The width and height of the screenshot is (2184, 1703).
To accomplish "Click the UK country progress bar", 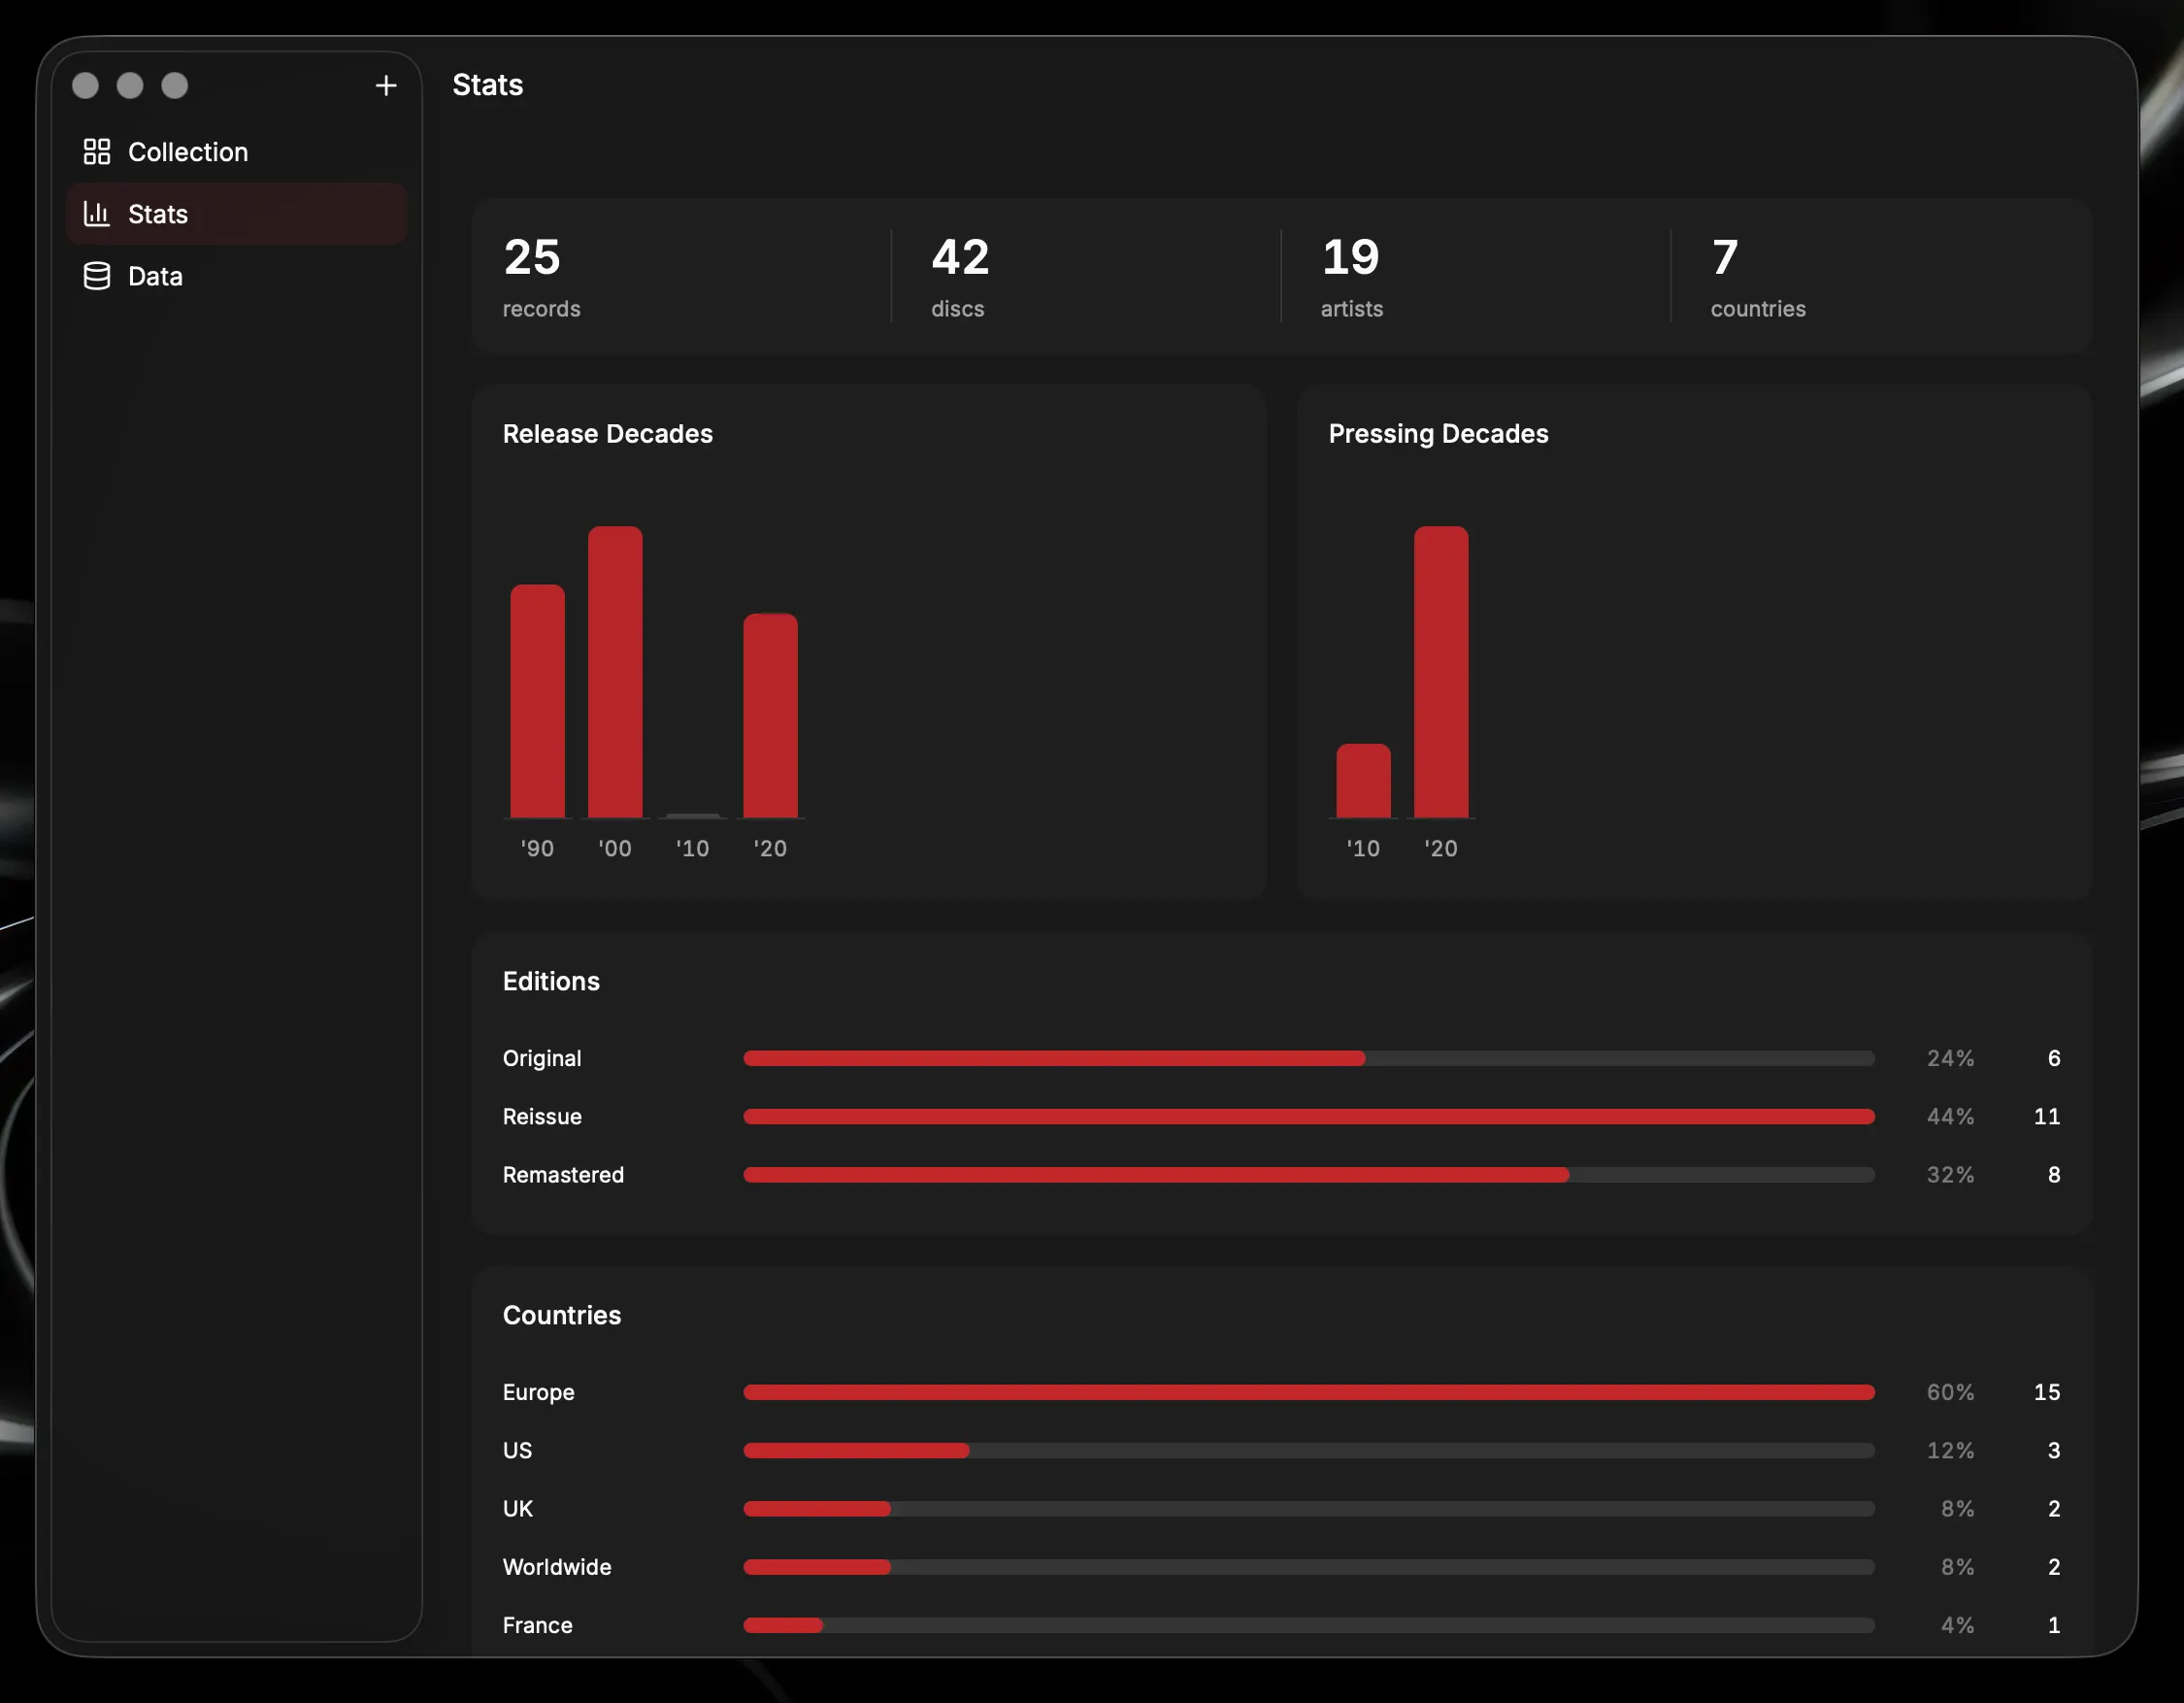I will (x=1309, y=1509).
